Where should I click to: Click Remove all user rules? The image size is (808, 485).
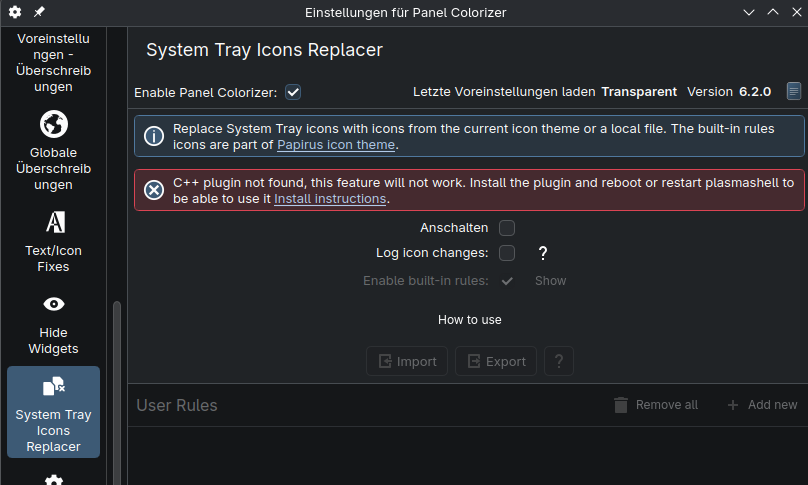click(655, 405)
